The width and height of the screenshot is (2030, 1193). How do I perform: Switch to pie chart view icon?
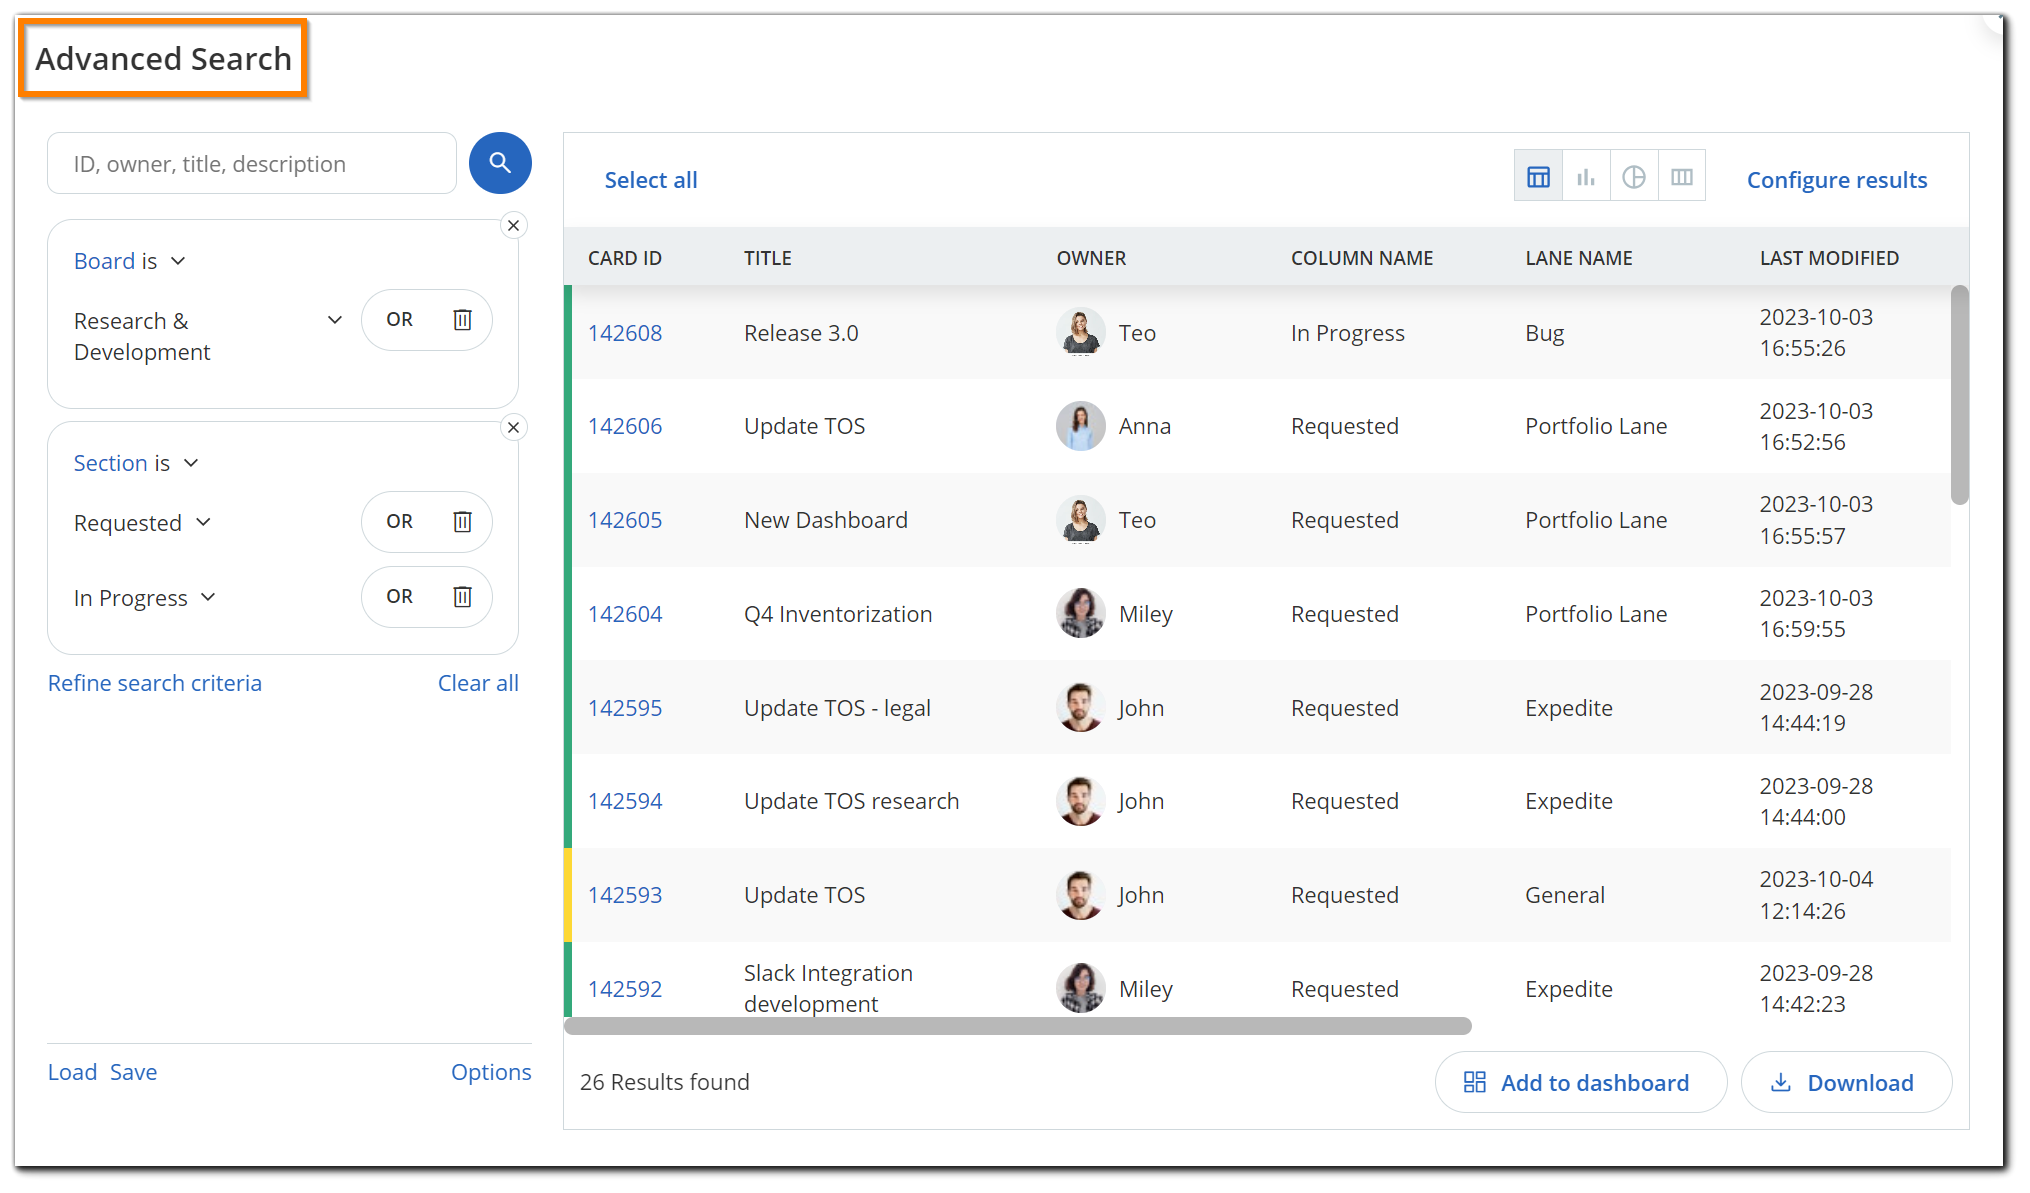(x=1634, y=177)
